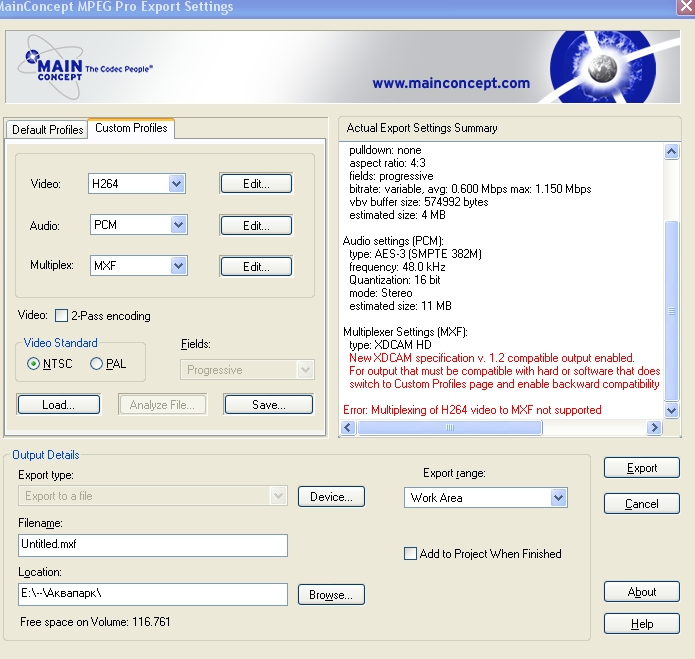Click the Browse... button
The image size is (695, 659).
332,595
